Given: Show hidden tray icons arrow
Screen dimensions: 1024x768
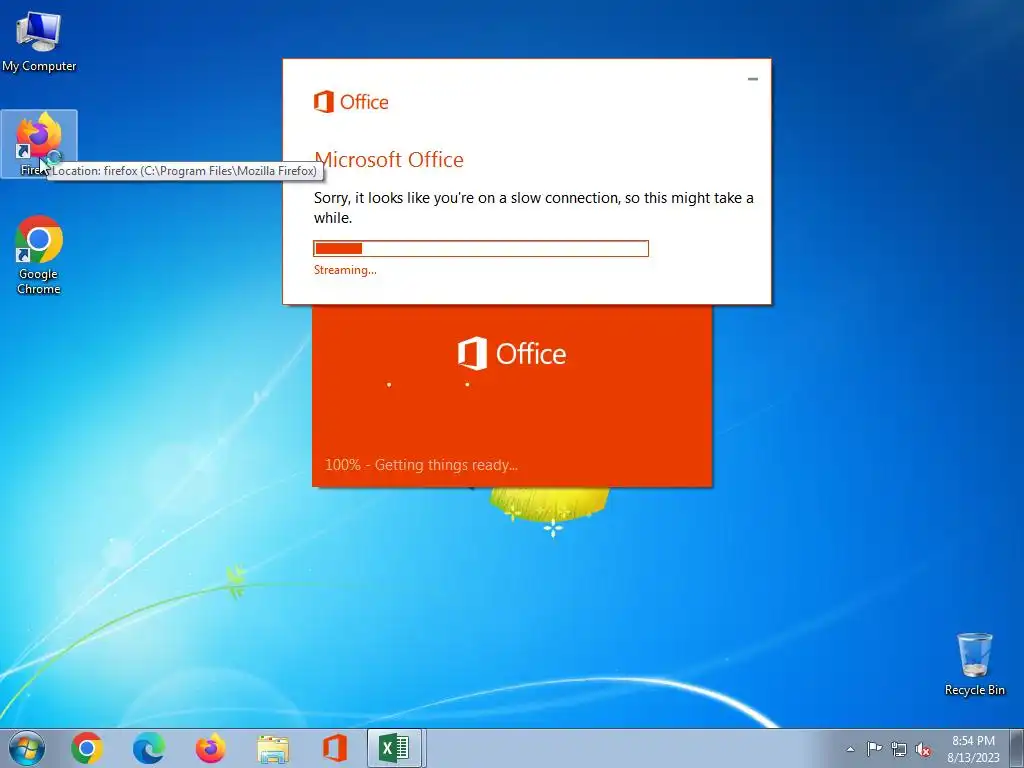Looking at the screenshot, I should 850,749.
